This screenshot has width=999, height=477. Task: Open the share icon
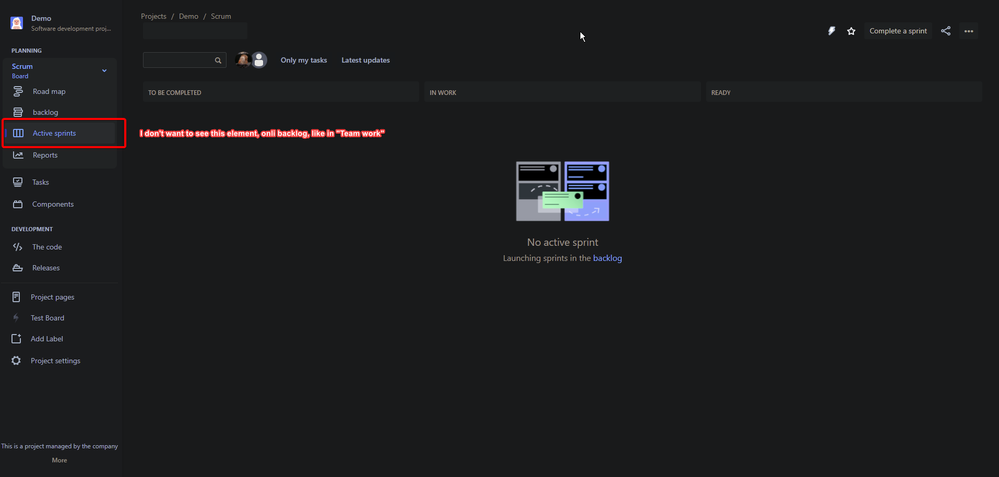click(946, 31)
